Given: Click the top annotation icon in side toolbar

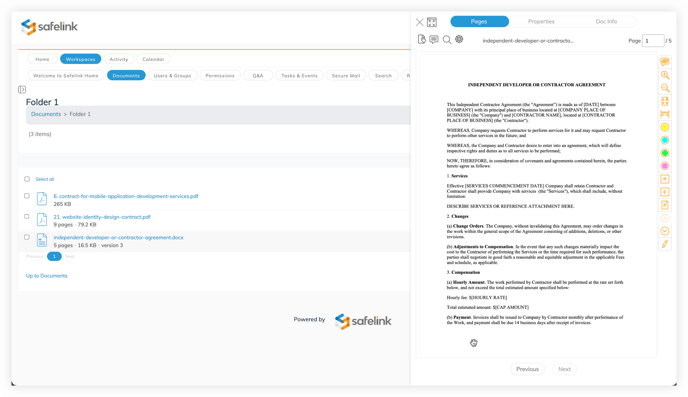Looking at the screenshot, I should tap(665, 62).
